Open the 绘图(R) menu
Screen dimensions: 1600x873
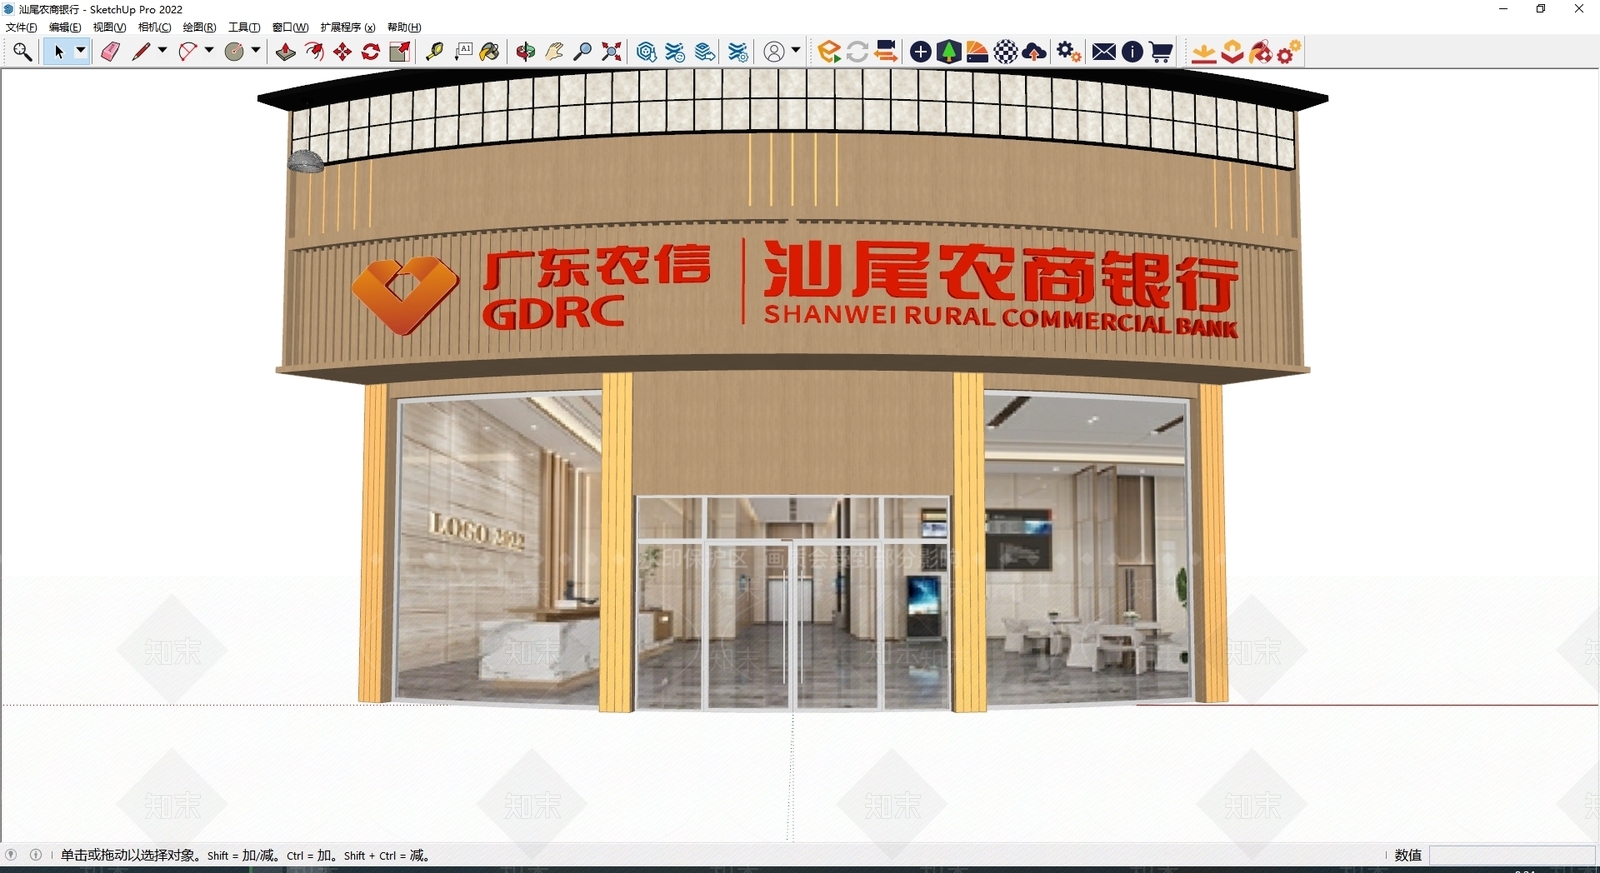[199, 27]
